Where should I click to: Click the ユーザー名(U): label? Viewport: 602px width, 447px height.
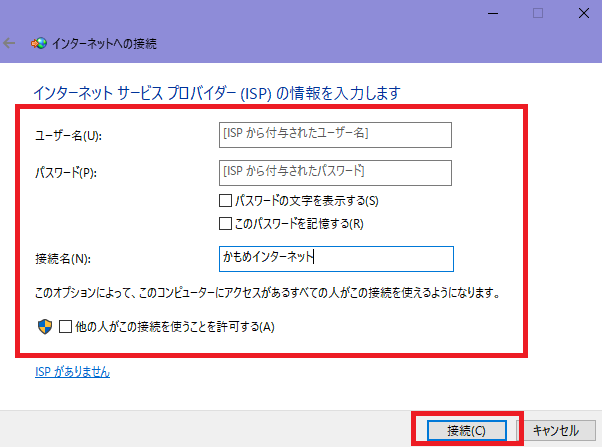tap(68, 136)
